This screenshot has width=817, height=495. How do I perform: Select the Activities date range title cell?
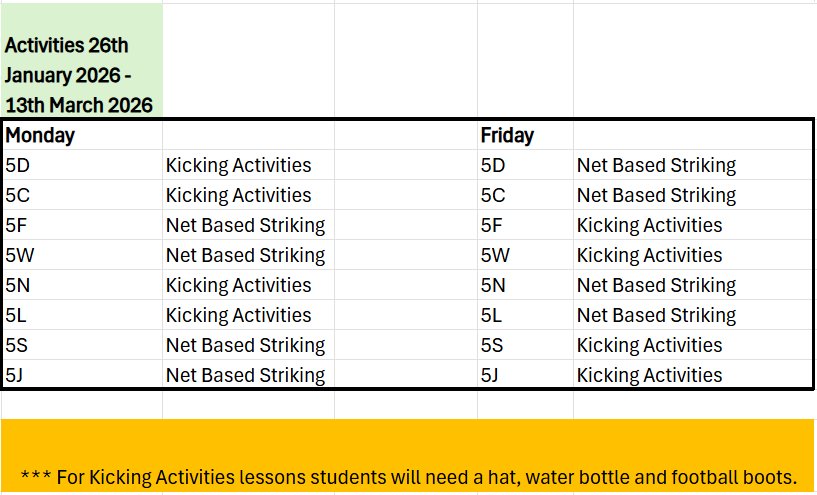click(80, 75)
